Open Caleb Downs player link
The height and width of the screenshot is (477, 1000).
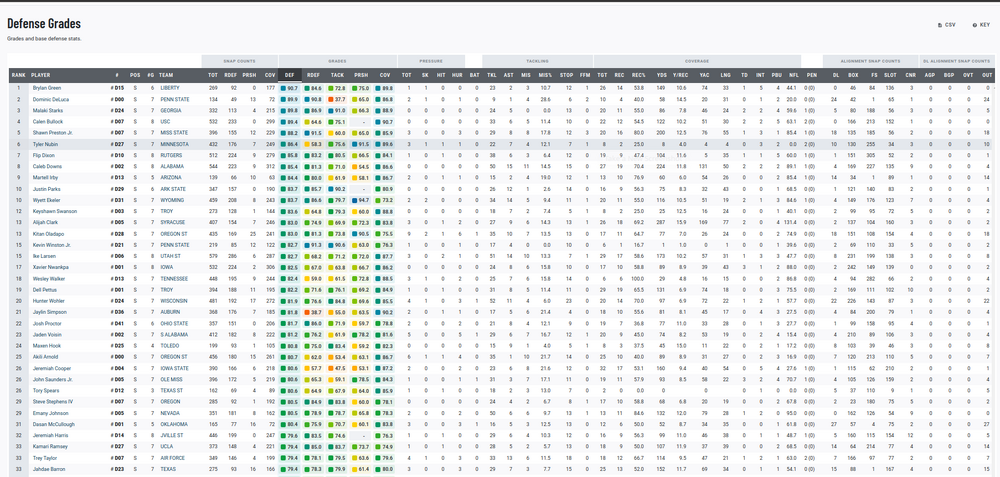coord(46,167)
